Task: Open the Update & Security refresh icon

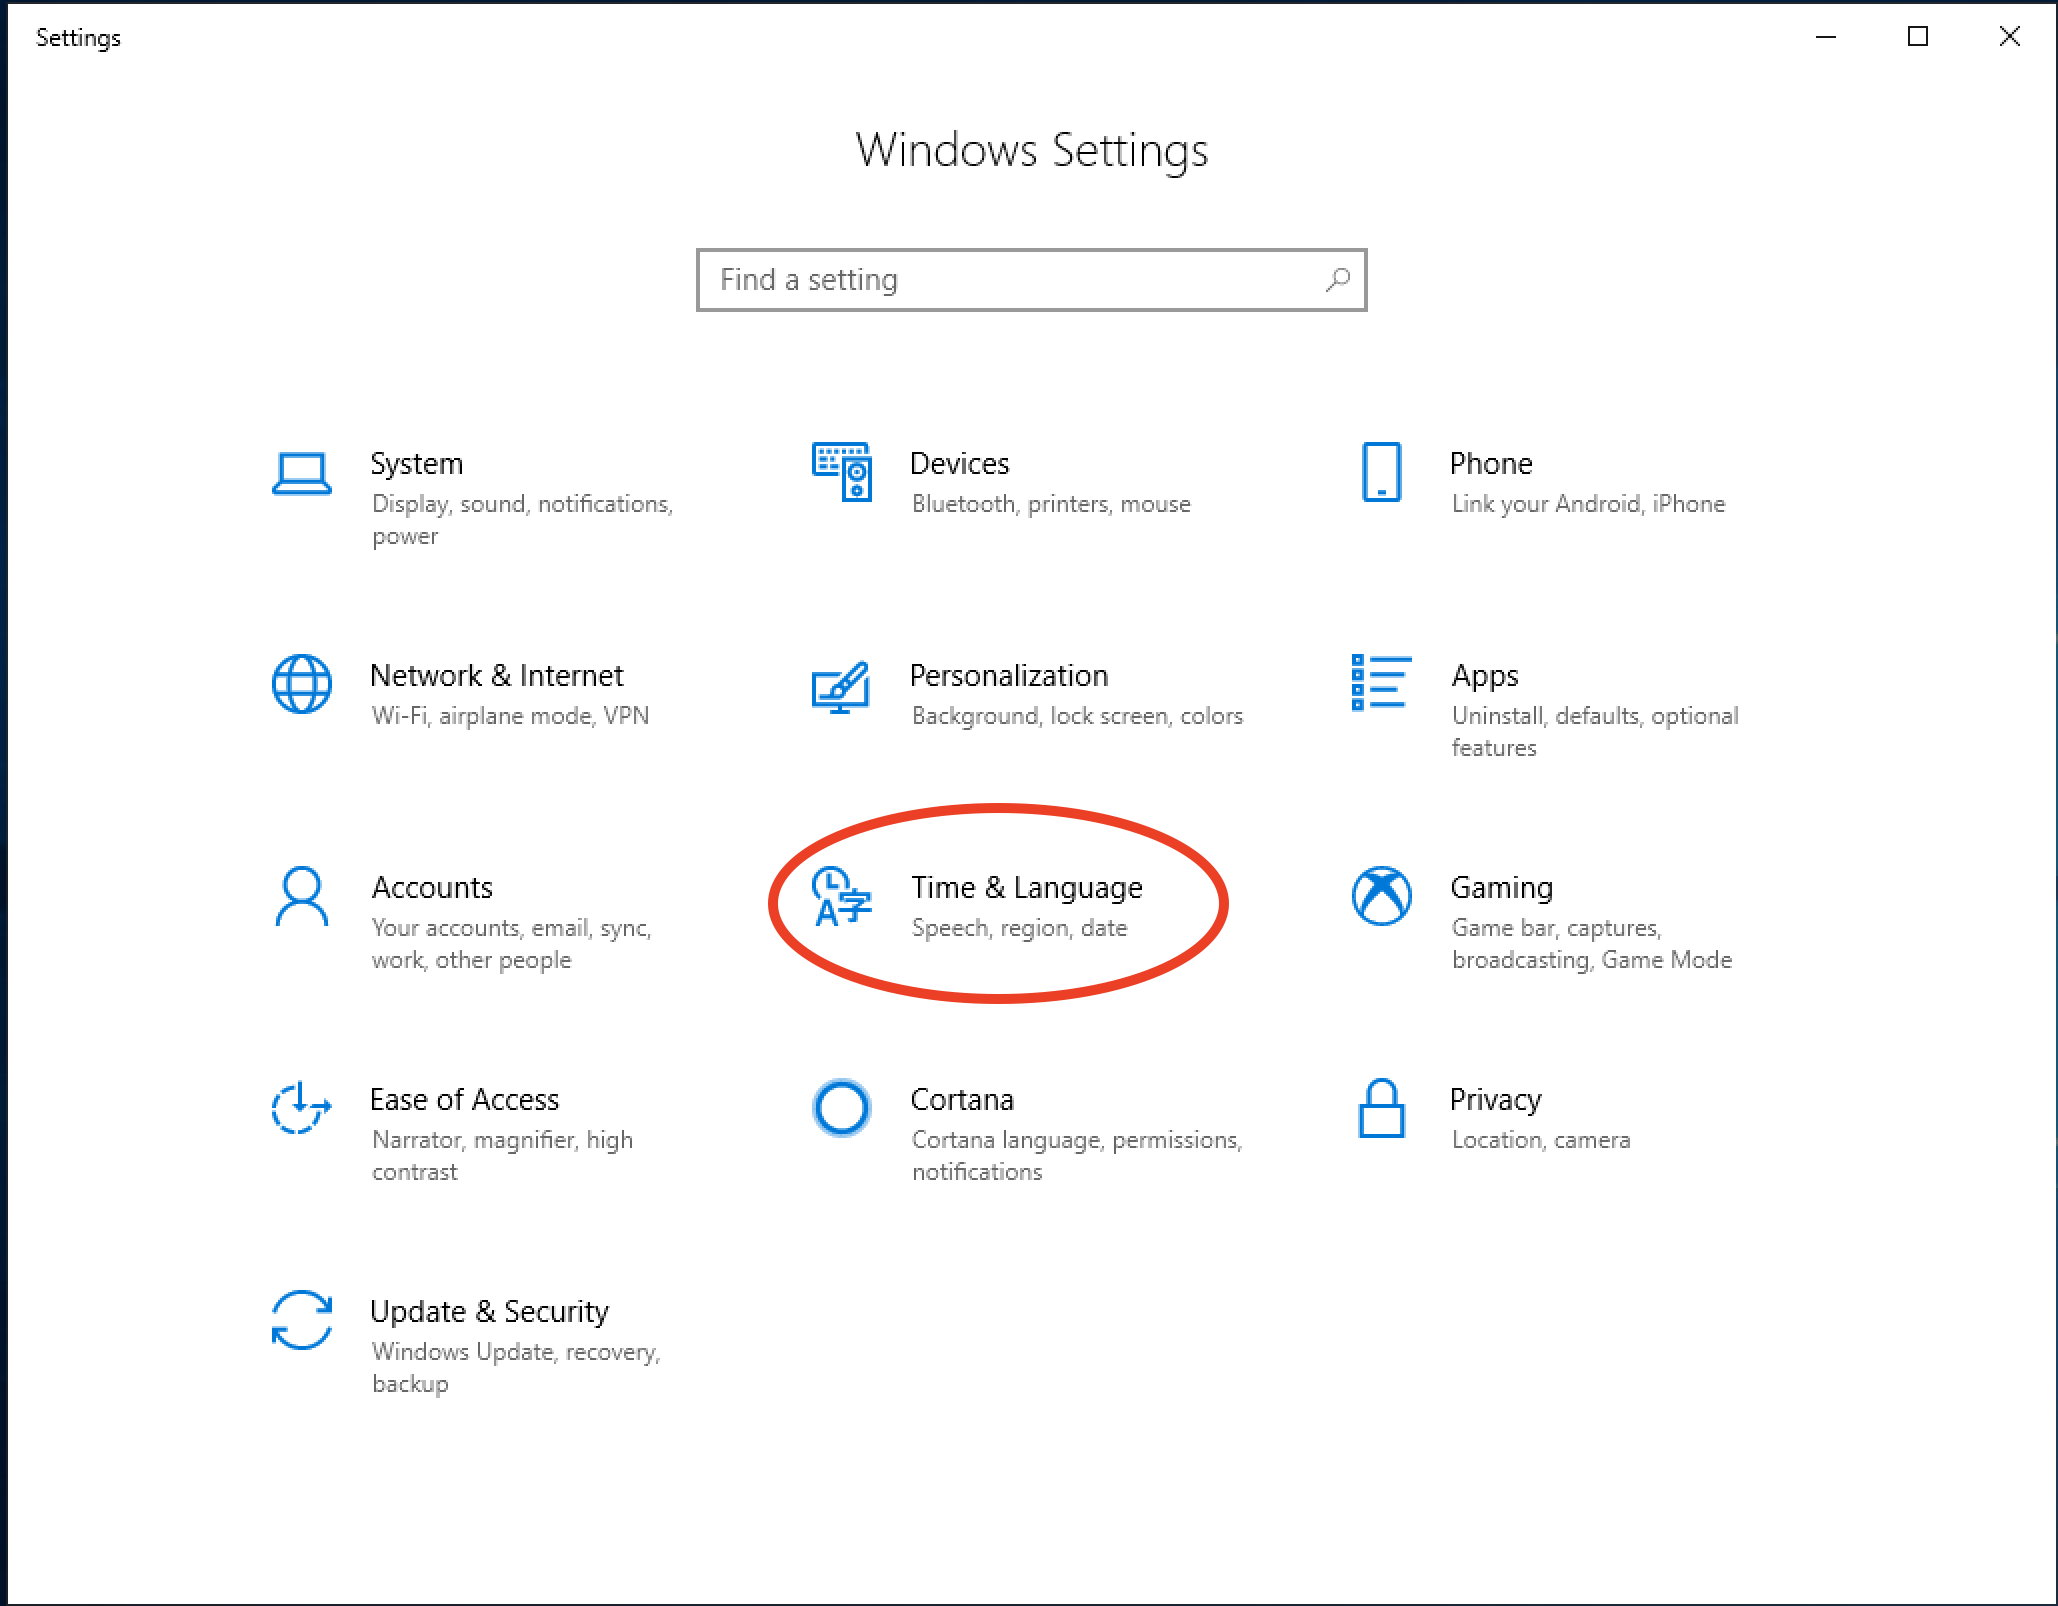Action: coord(301,1320)
